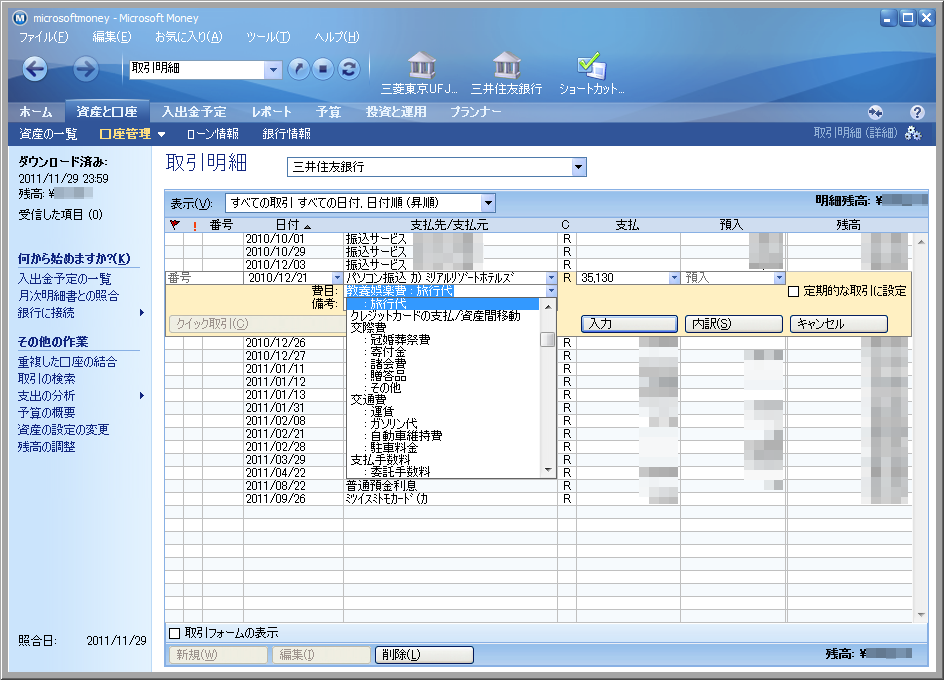Image resolution: width=944 pixels, height=680 pixels.
Task: Click the Refresh icon in toolbar
Action: (349, 69)
